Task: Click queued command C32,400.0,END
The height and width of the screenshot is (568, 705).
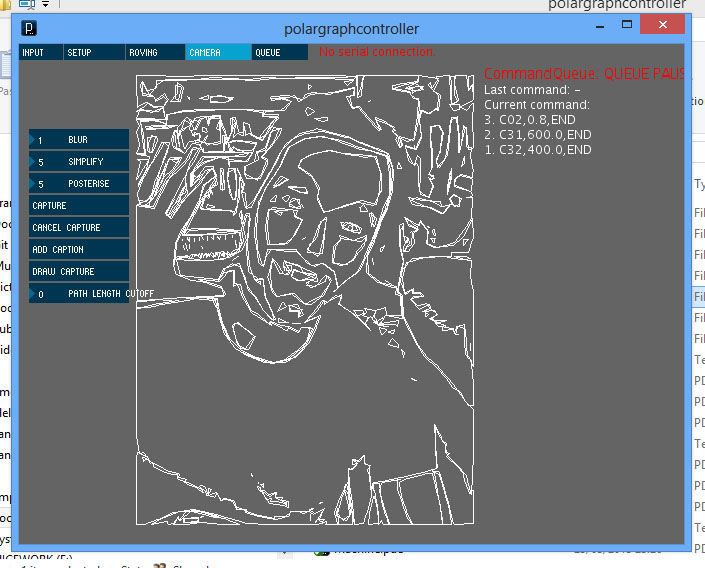Action: (x=537, y=150)
